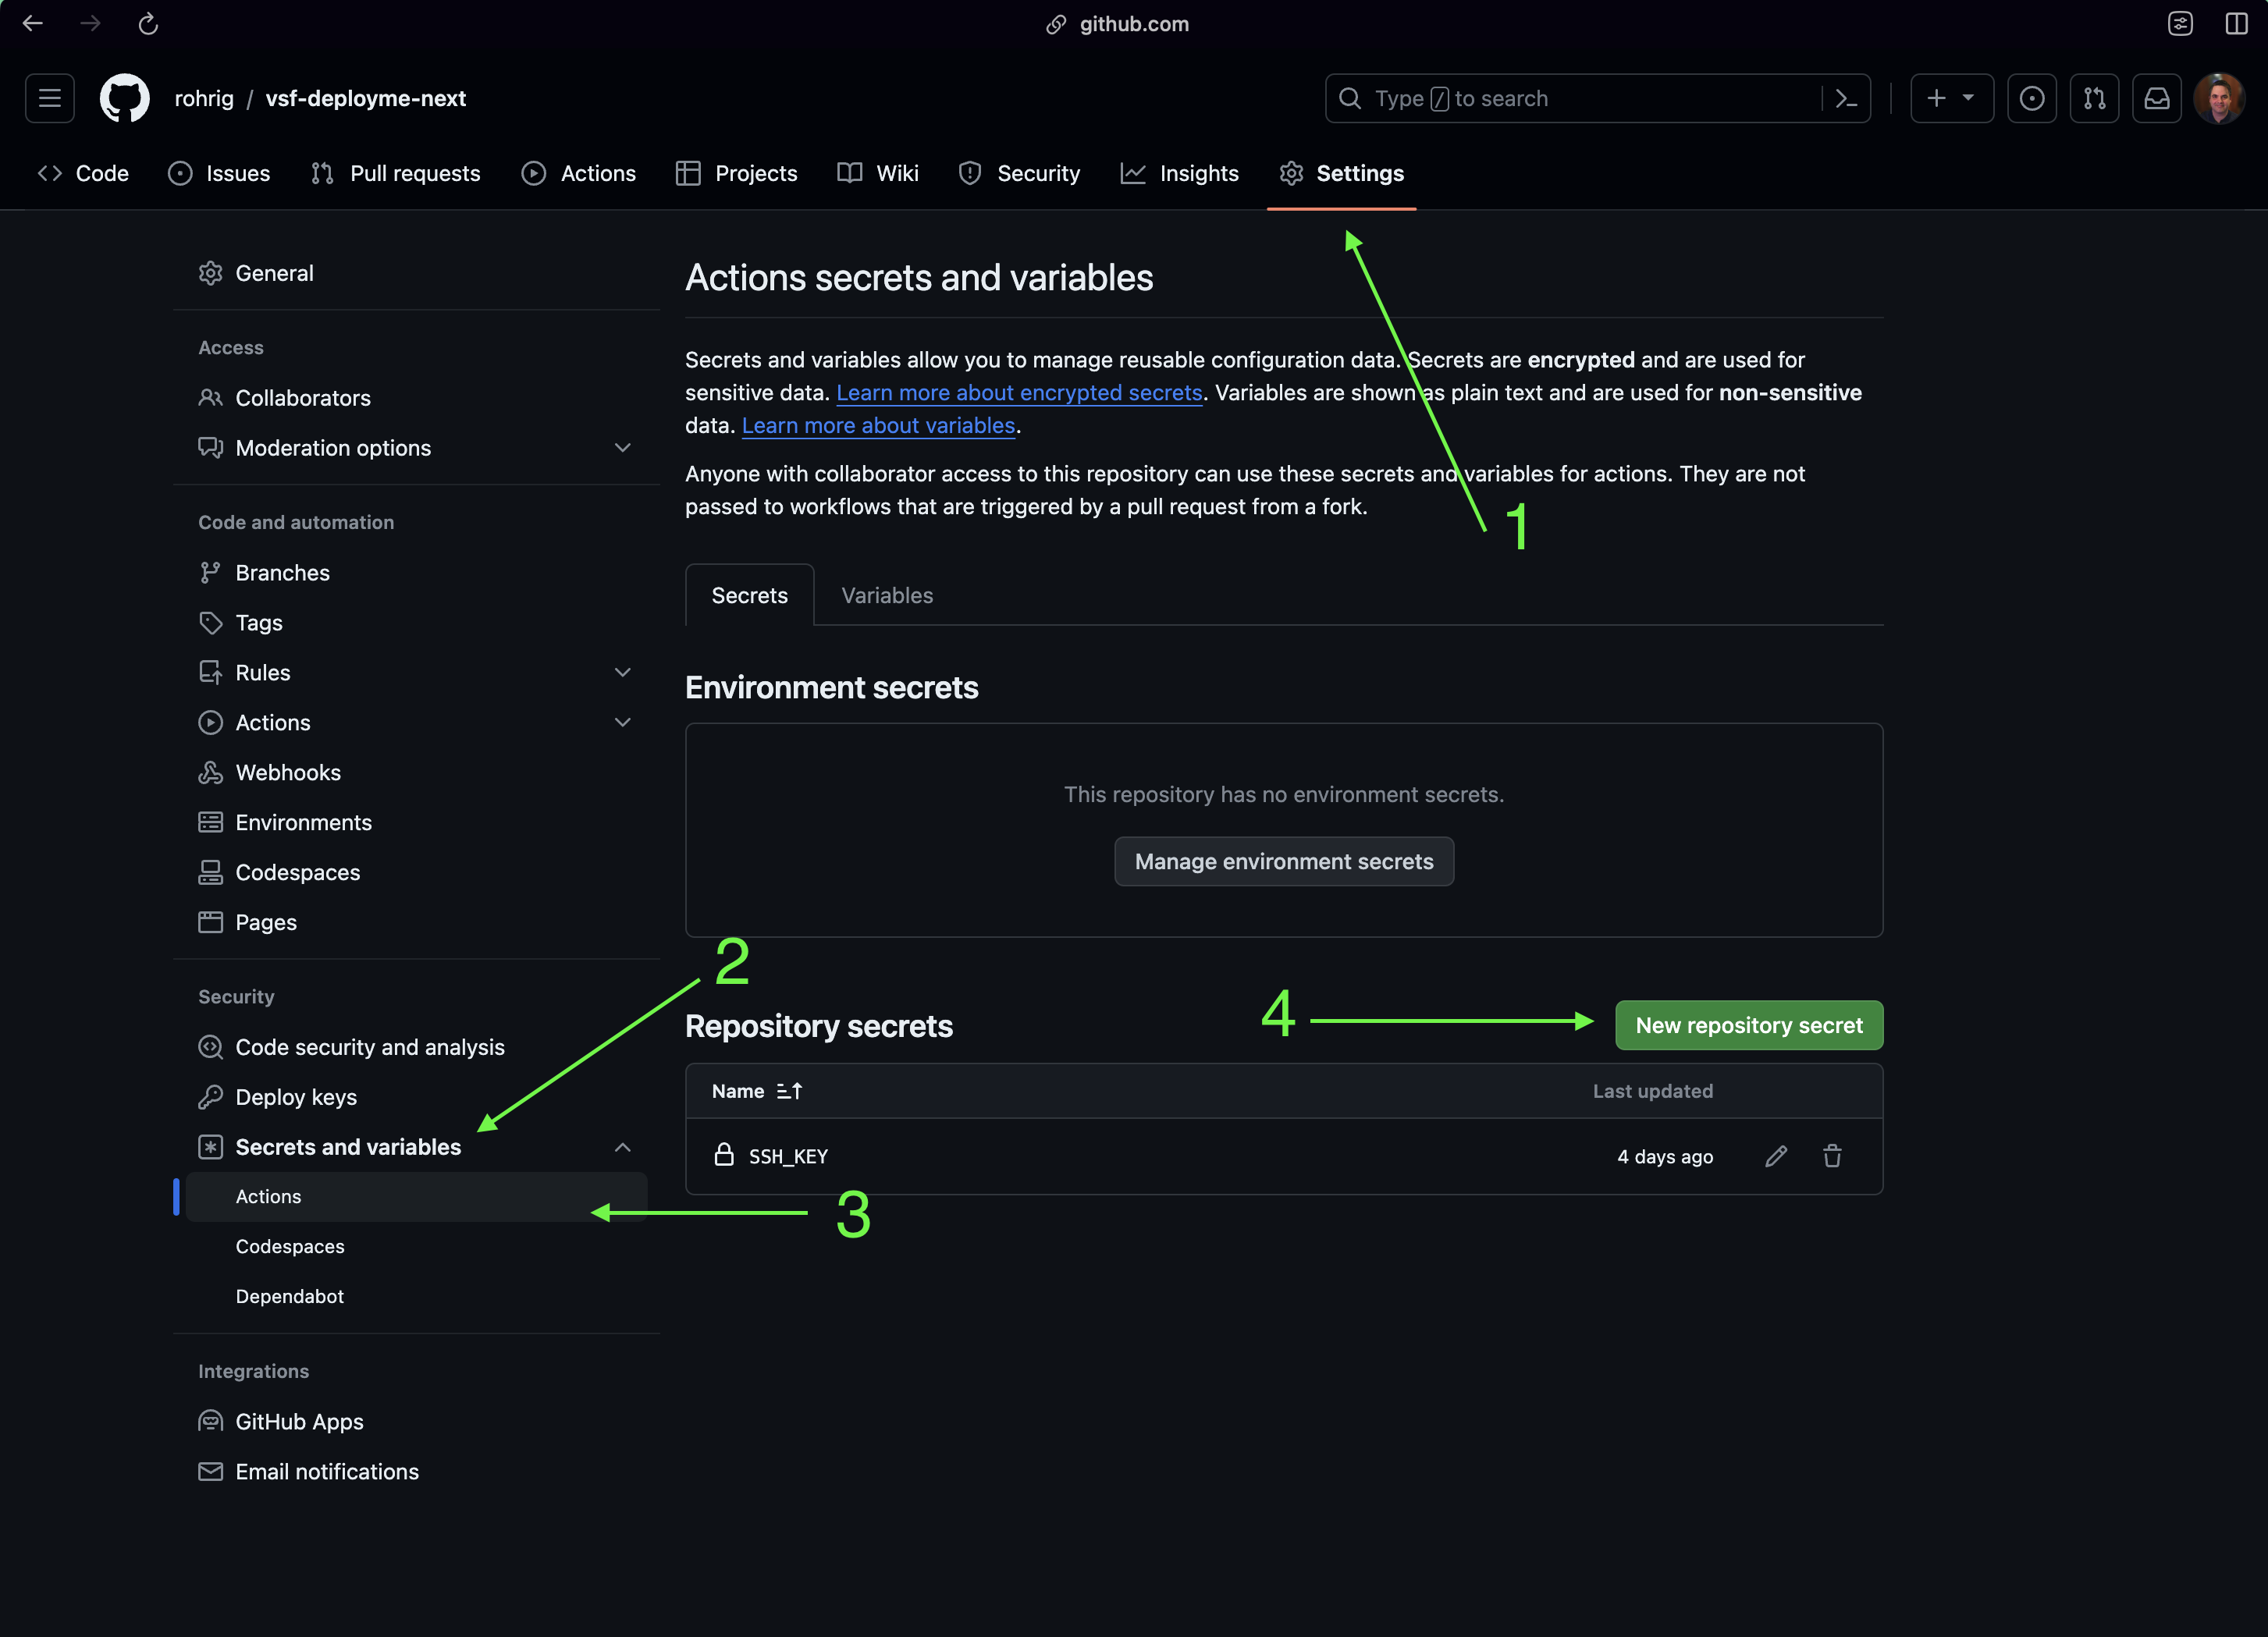Open the command palette icon in search bar

(x=1846, y=98)
